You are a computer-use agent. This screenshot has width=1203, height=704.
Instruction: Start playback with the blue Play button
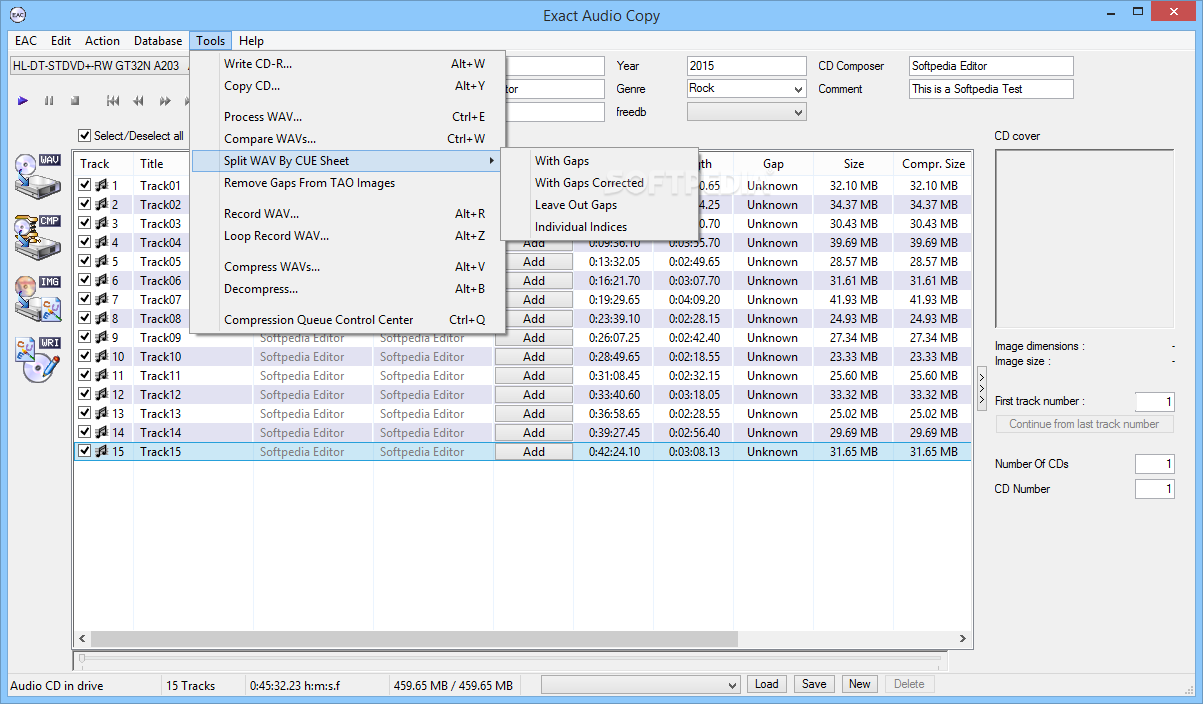tap(22, 101)
